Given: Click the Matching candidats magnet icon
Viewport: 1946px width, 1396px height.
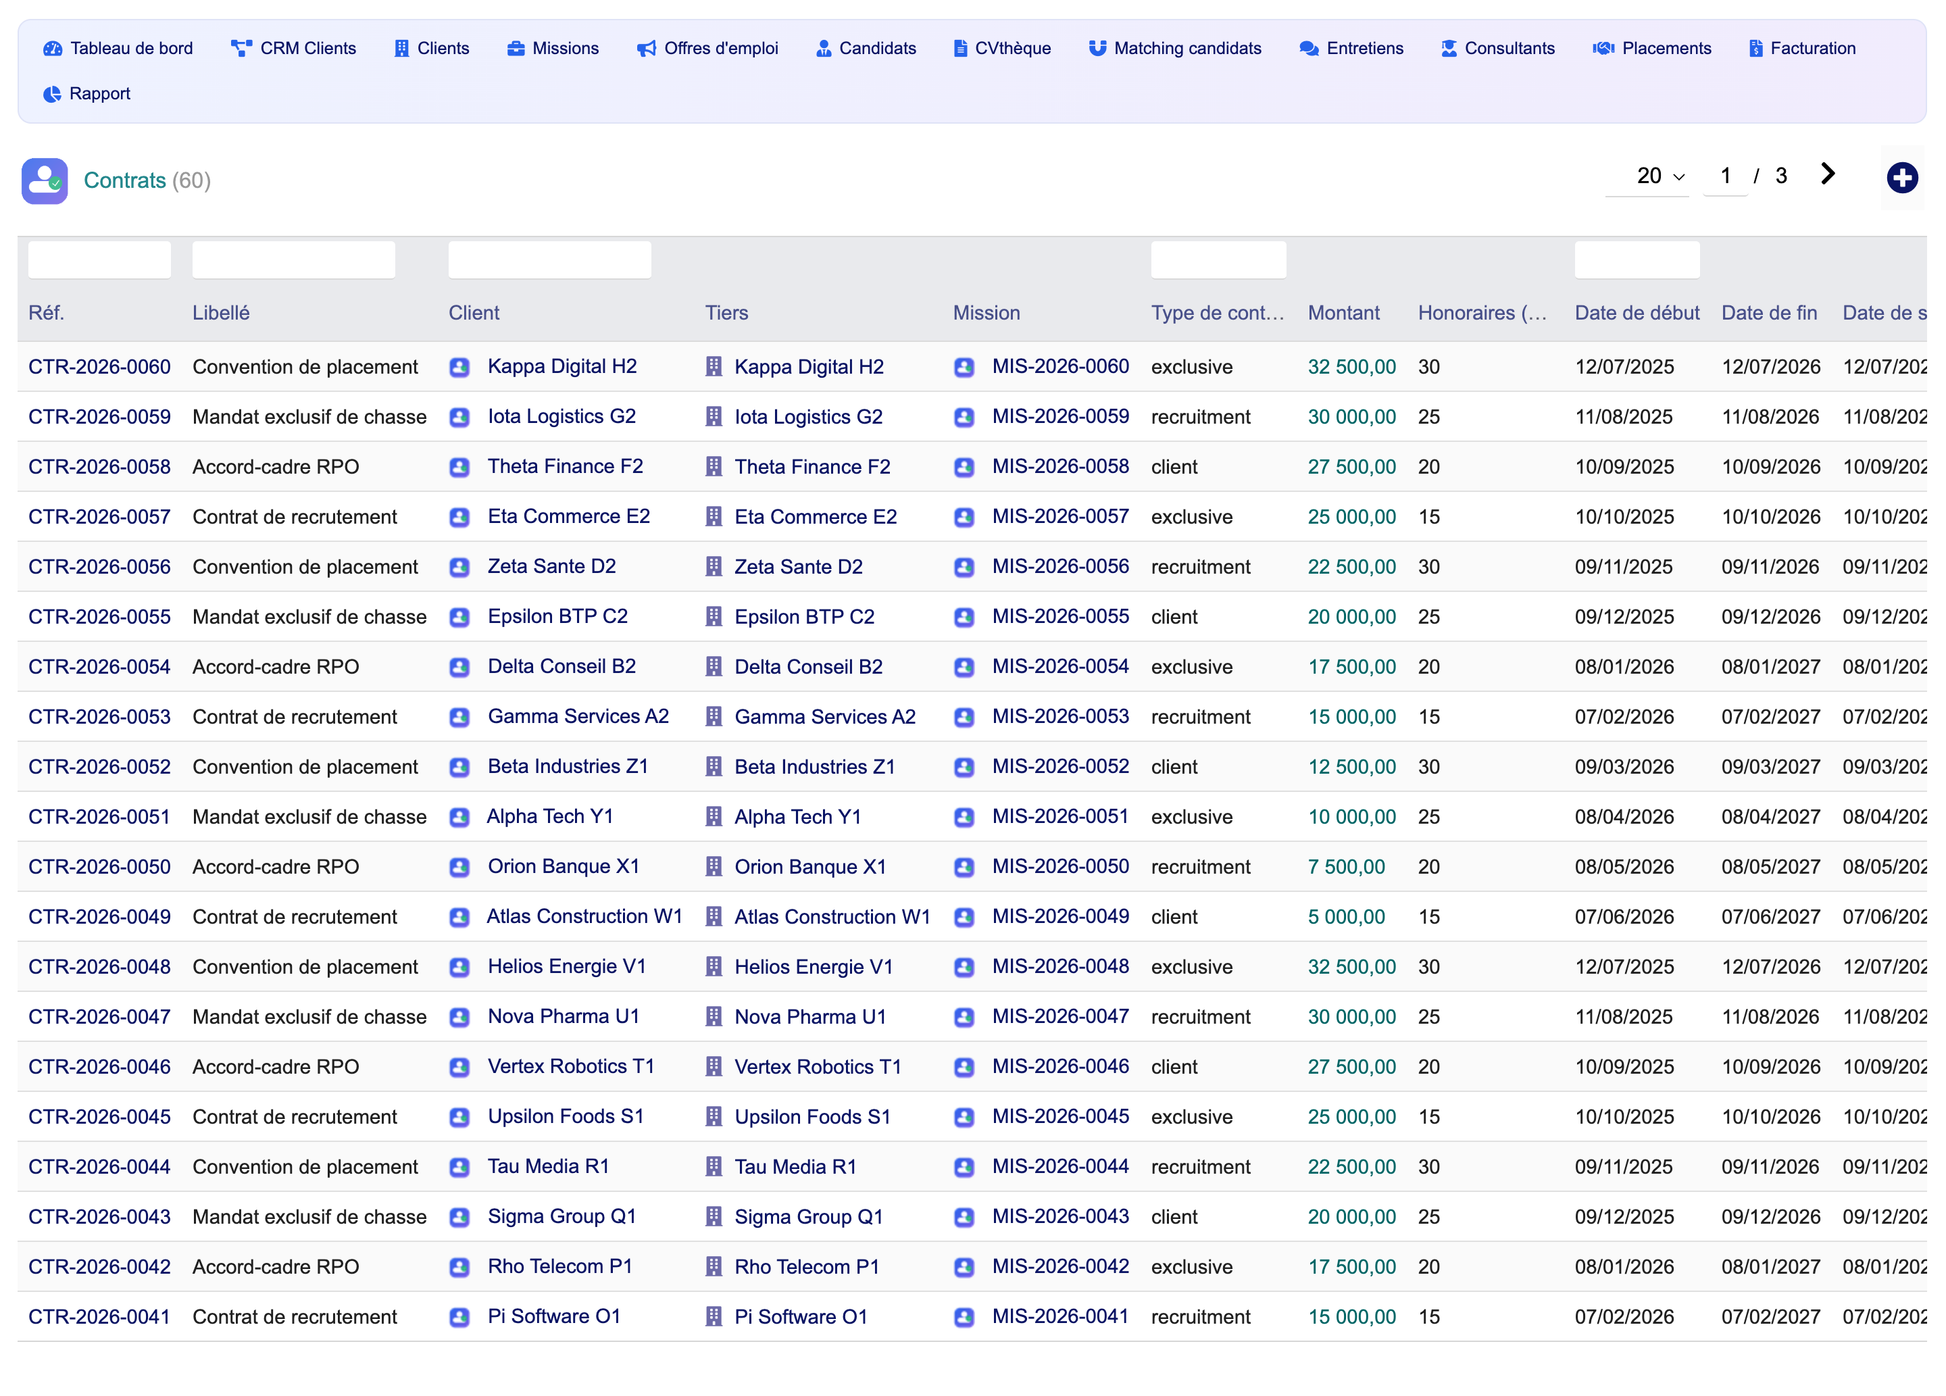Looking at the screenshot, I should pos(1098,48).
